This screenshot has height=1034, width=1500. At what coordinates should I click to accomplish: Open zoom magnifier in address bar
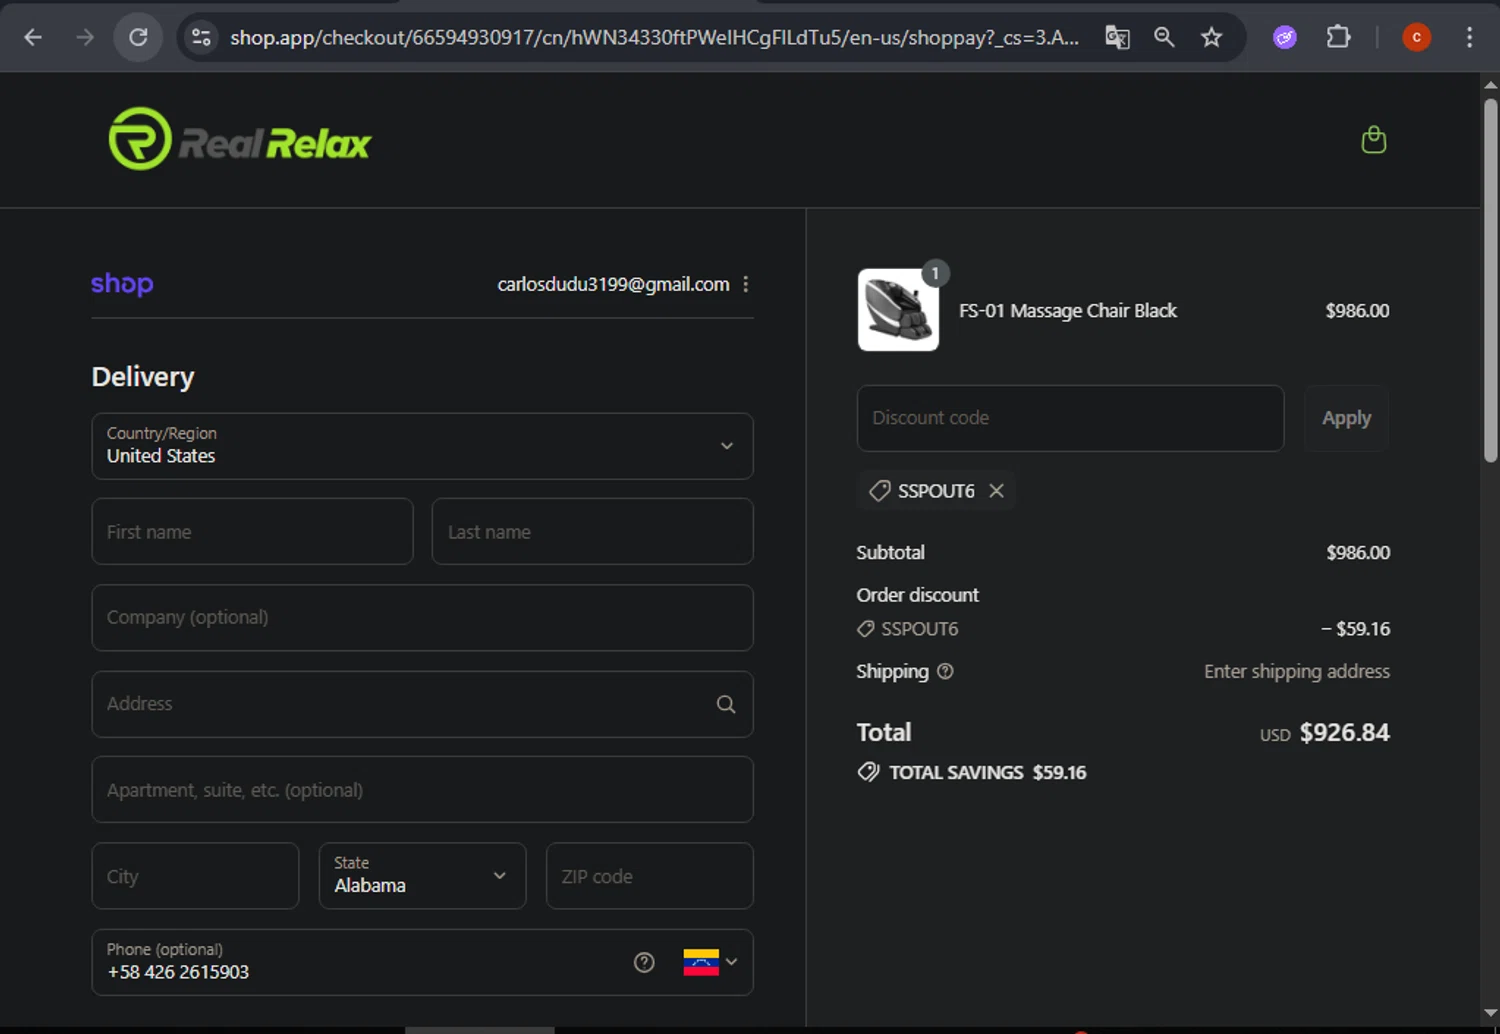point(1164,38)
